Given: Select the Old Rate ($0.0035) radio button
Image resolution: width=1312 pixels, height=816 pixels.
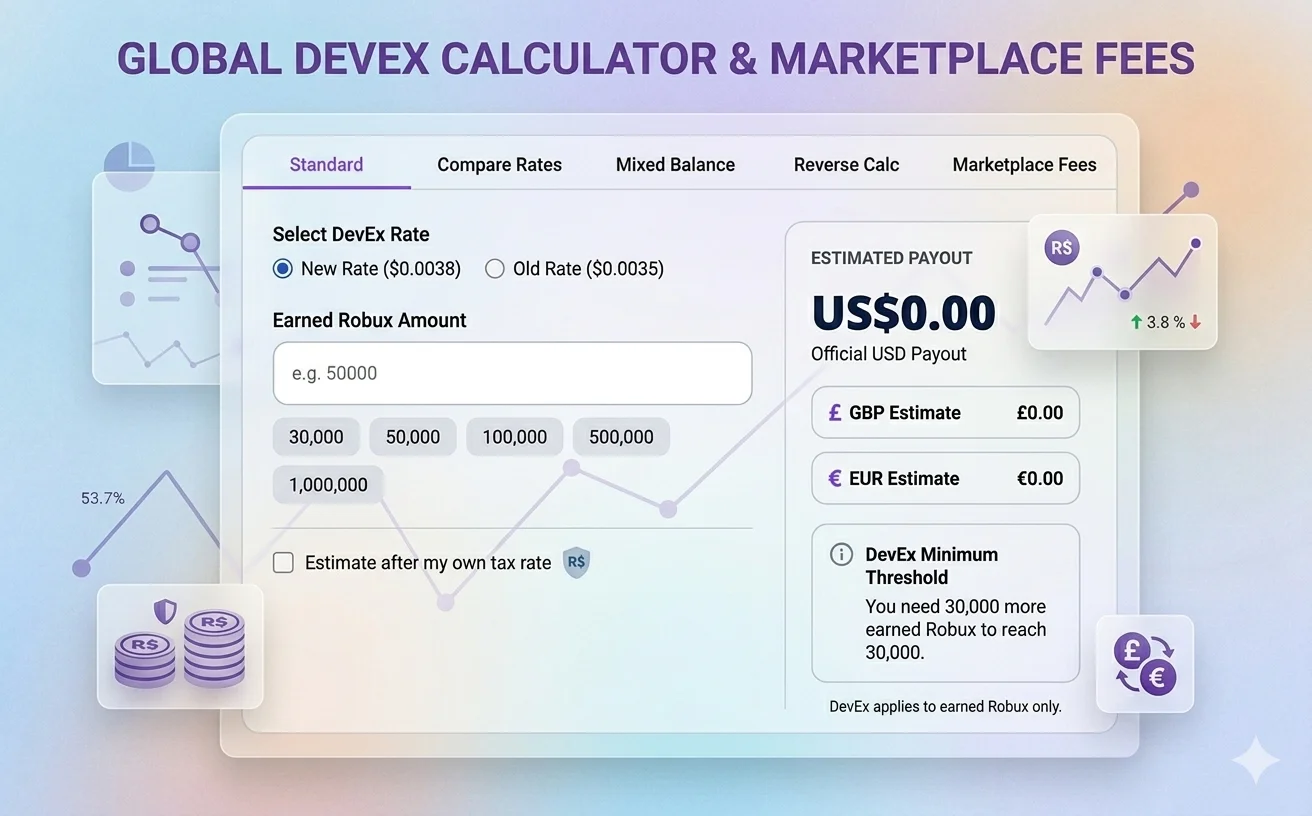Looking at the screenshot, I should (x=494, y=268).
